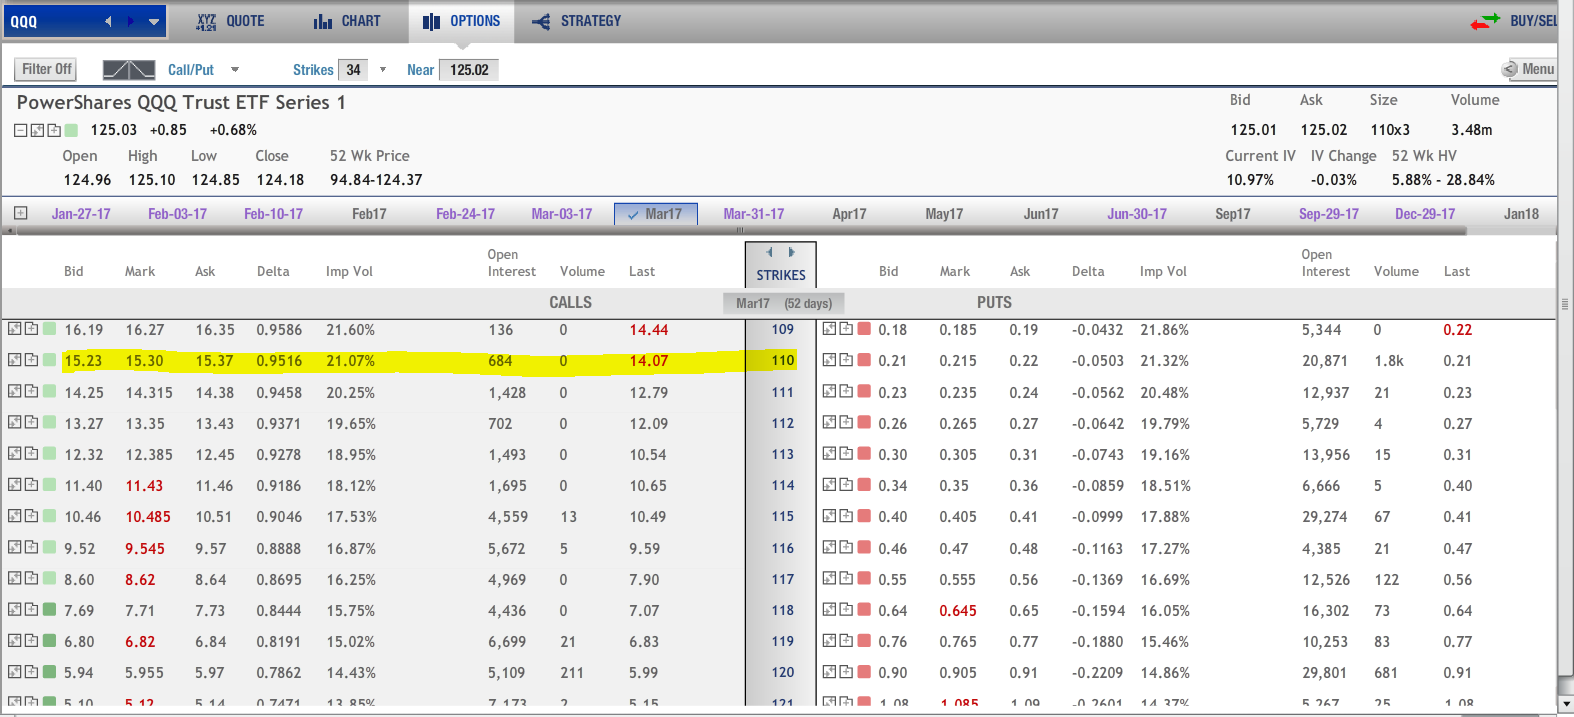Click the puts Open Interest column header

[x=1325, y=263]
